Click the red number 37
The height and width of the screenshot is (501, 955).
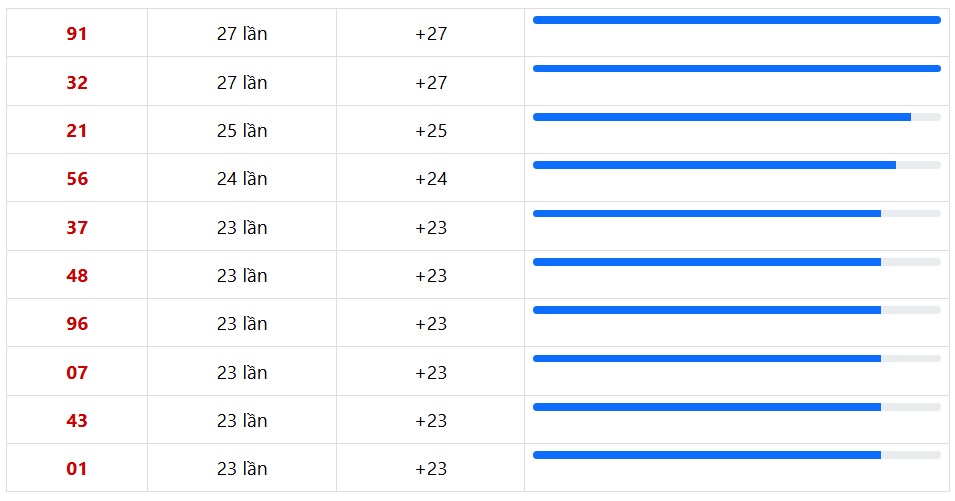(77, 227)
